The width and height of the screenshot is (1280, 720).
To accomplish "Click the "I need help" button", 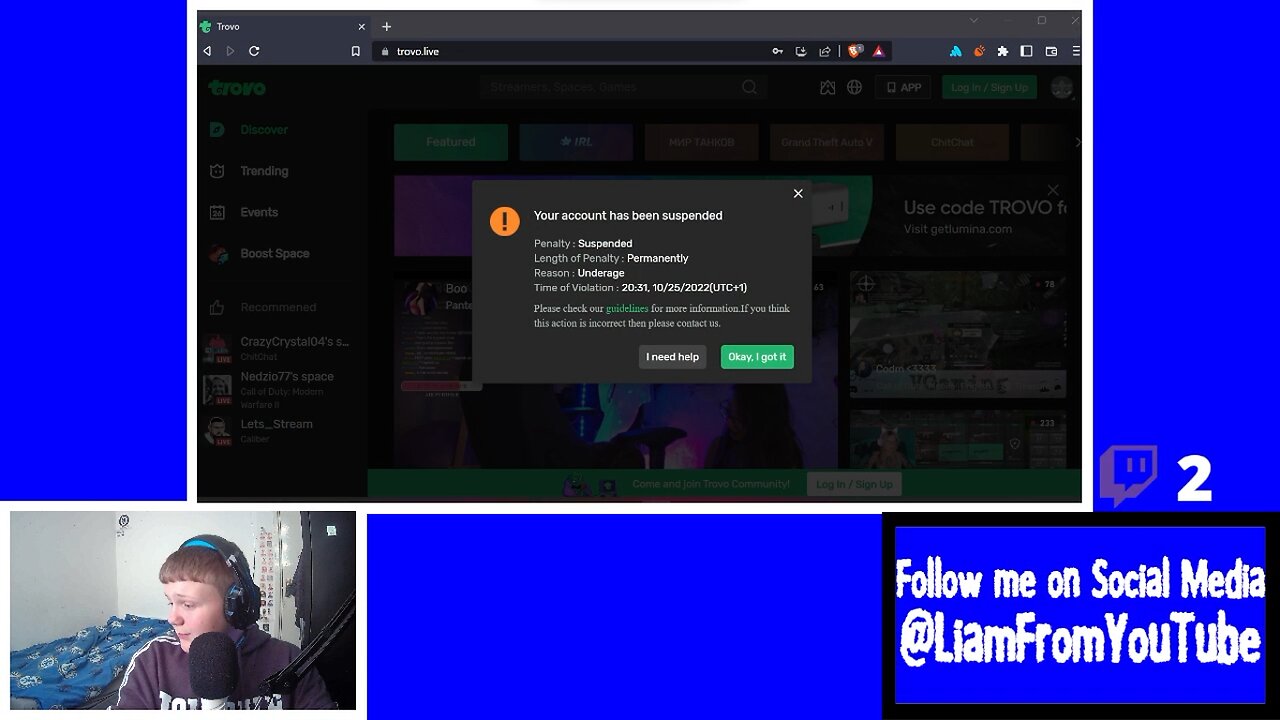I will click(x=672, y=357).
